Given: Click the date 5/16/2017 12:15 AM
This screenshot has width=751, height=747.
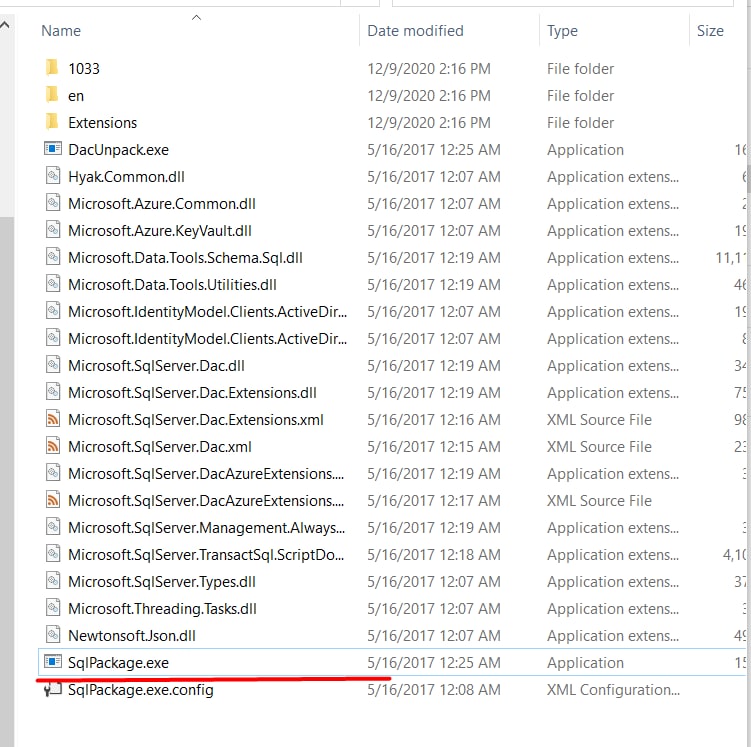Looking at the screenshot, I should click(x=434, y=446).
